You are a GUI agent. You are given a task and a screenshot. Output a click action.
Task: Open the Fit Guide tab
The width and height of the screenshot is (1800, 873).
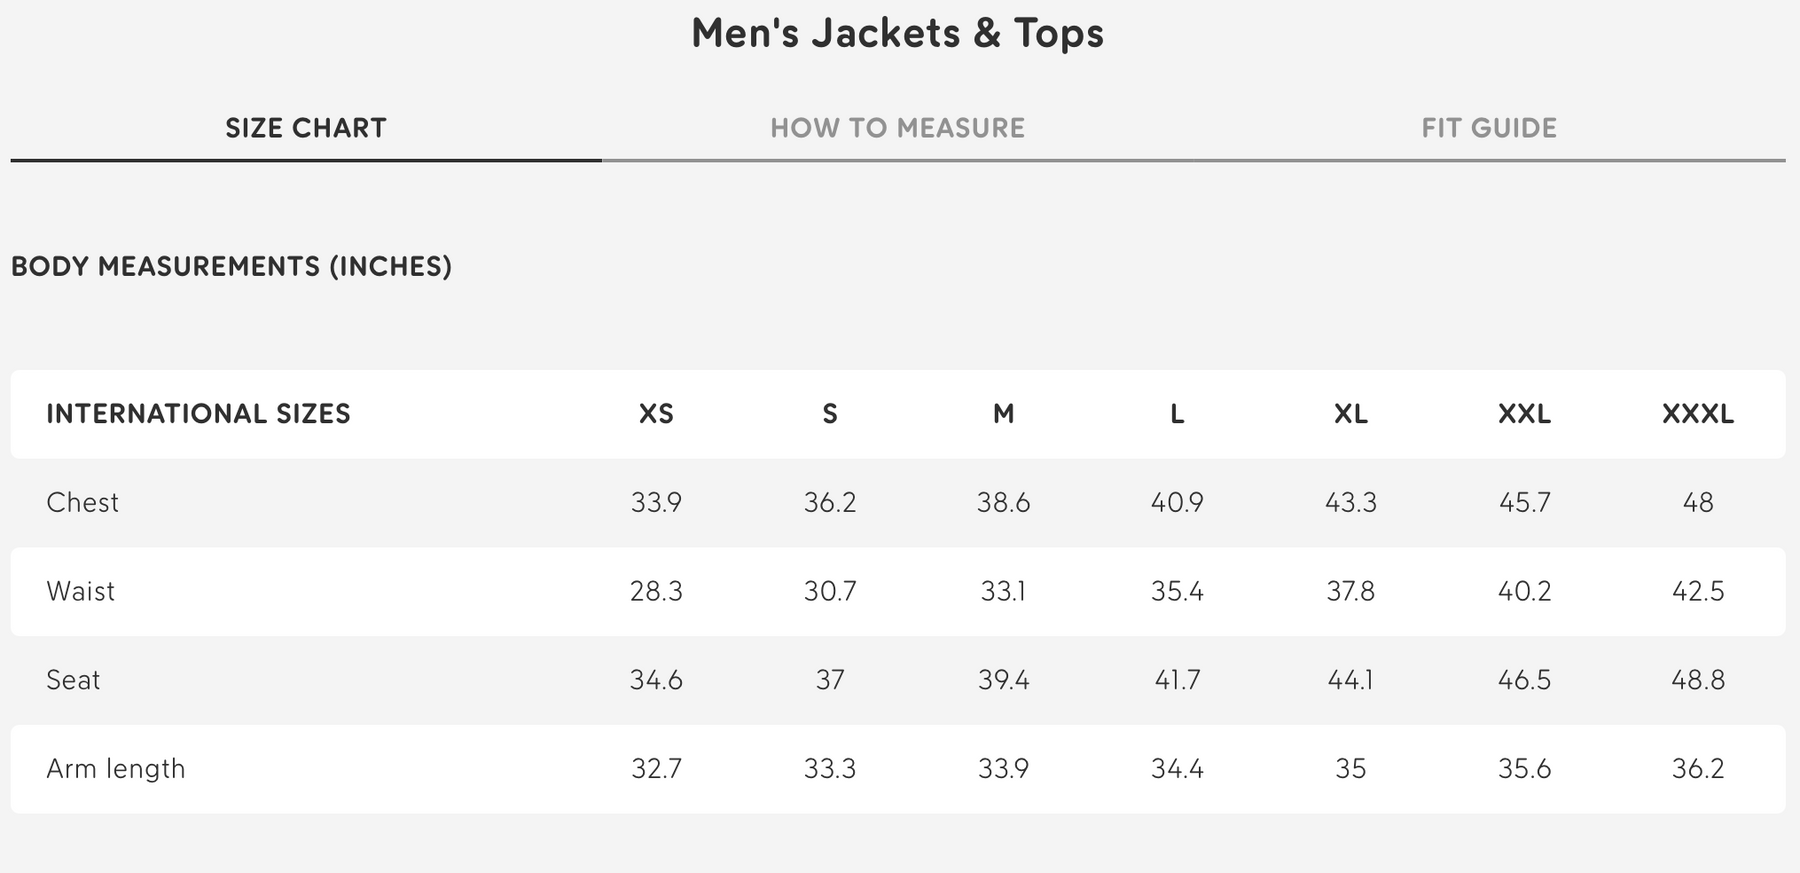(1489, 128)
